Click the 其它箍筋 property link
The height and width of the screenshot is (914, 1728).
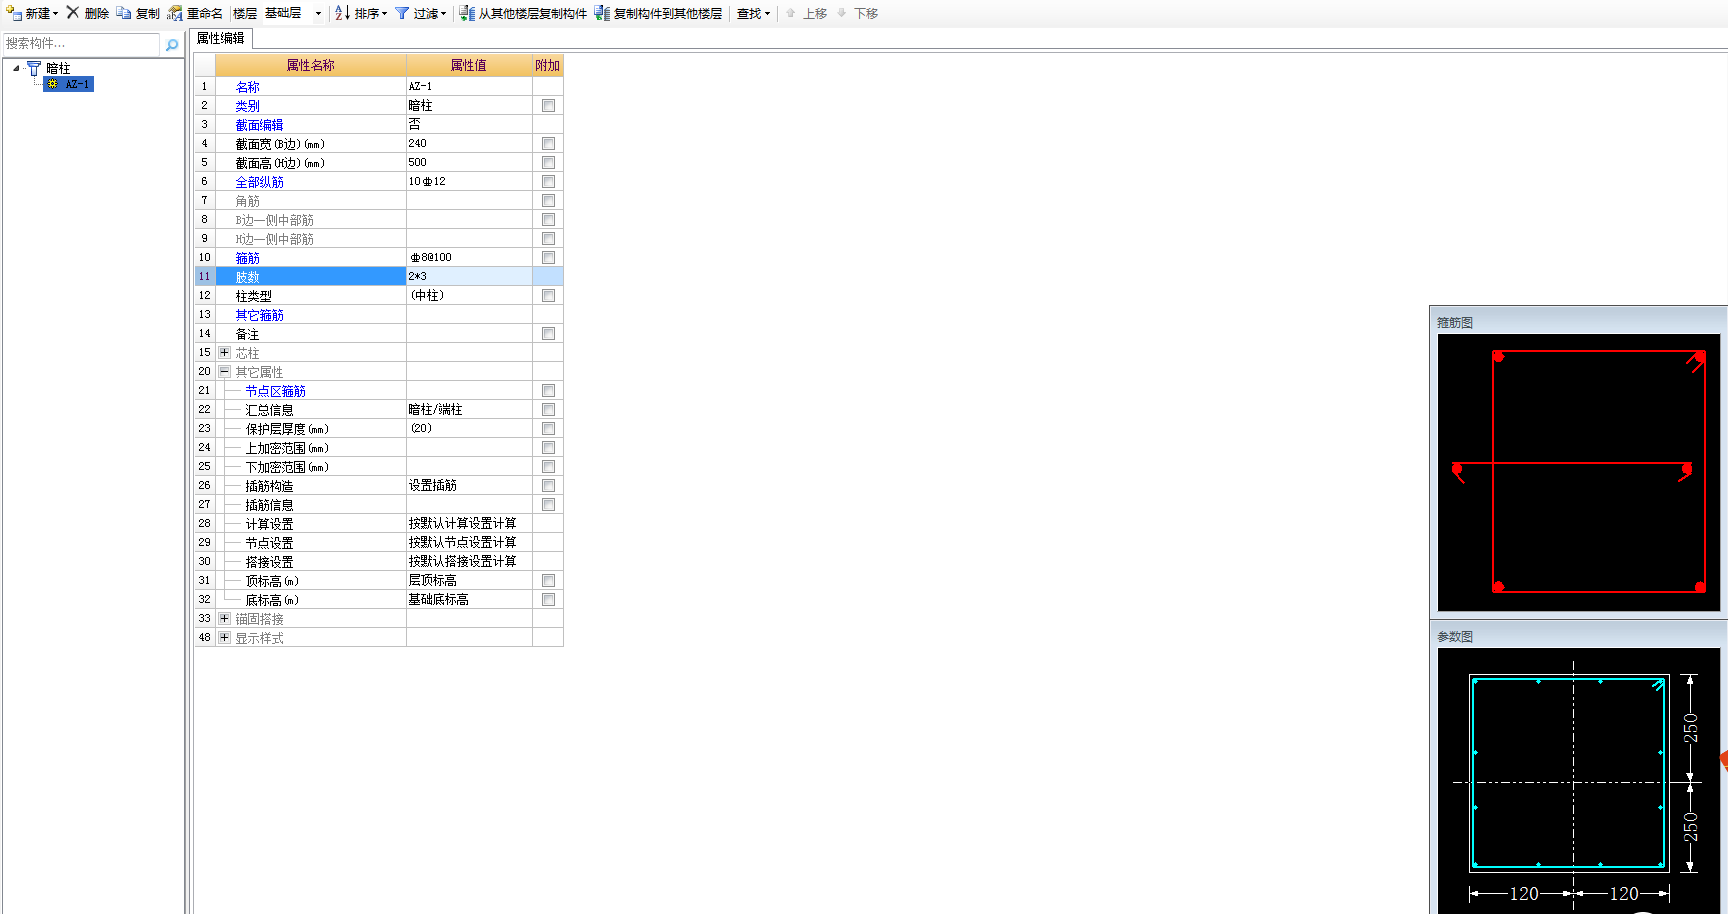point(259,315)
